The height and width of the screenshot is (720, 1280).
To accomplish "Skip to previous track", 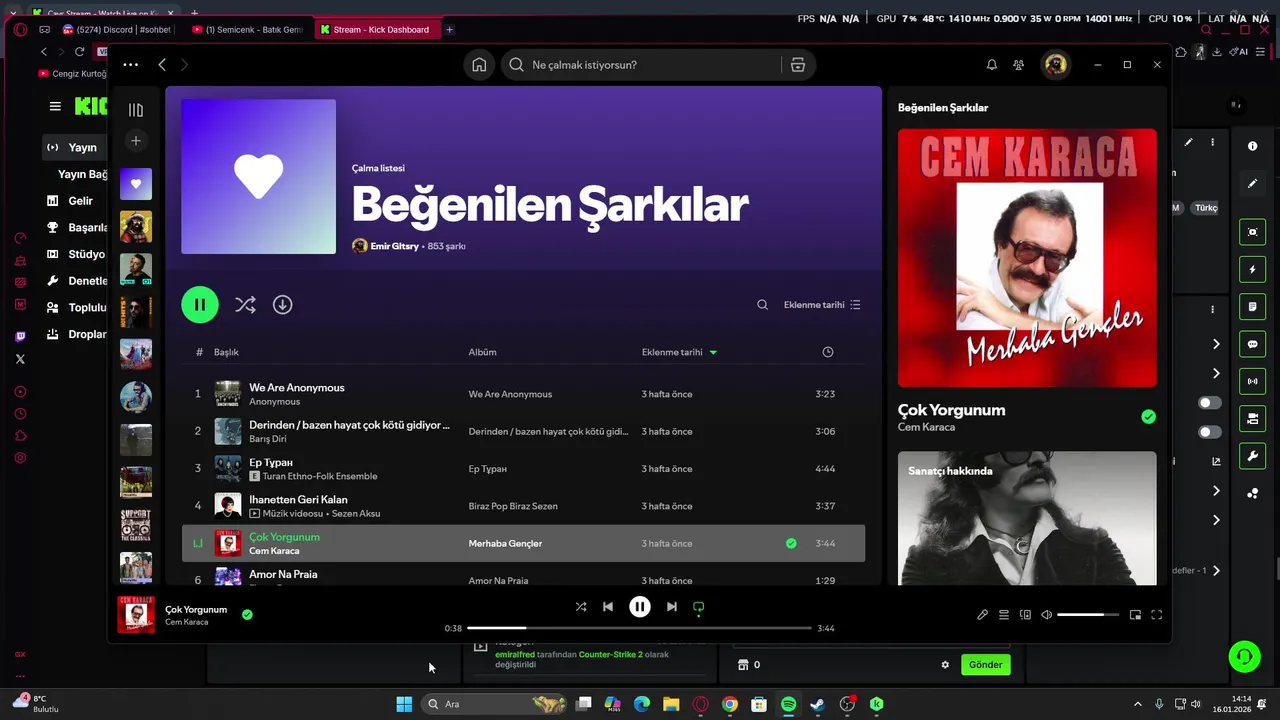I will click(608, 606).
